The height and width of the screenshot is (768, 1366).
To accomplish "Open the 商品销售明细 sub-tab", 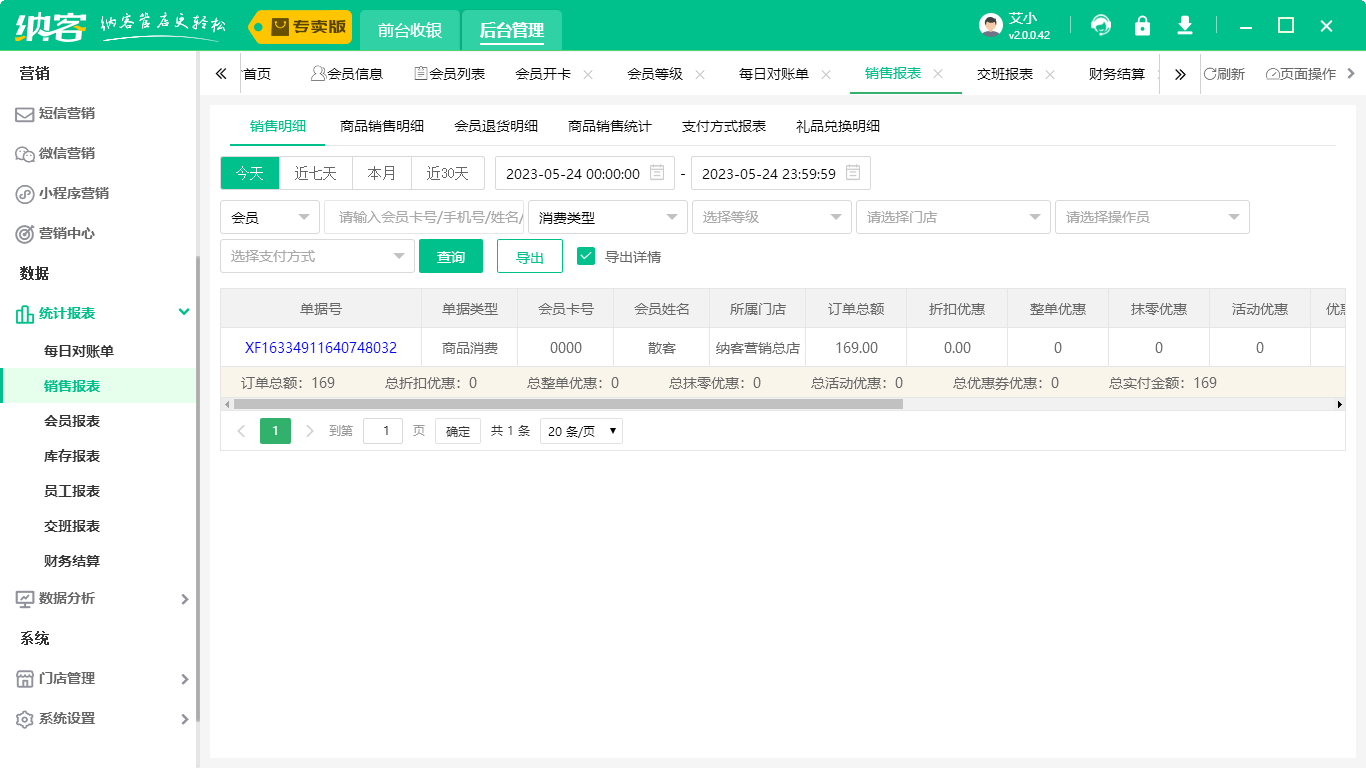I will coord(382,126).
